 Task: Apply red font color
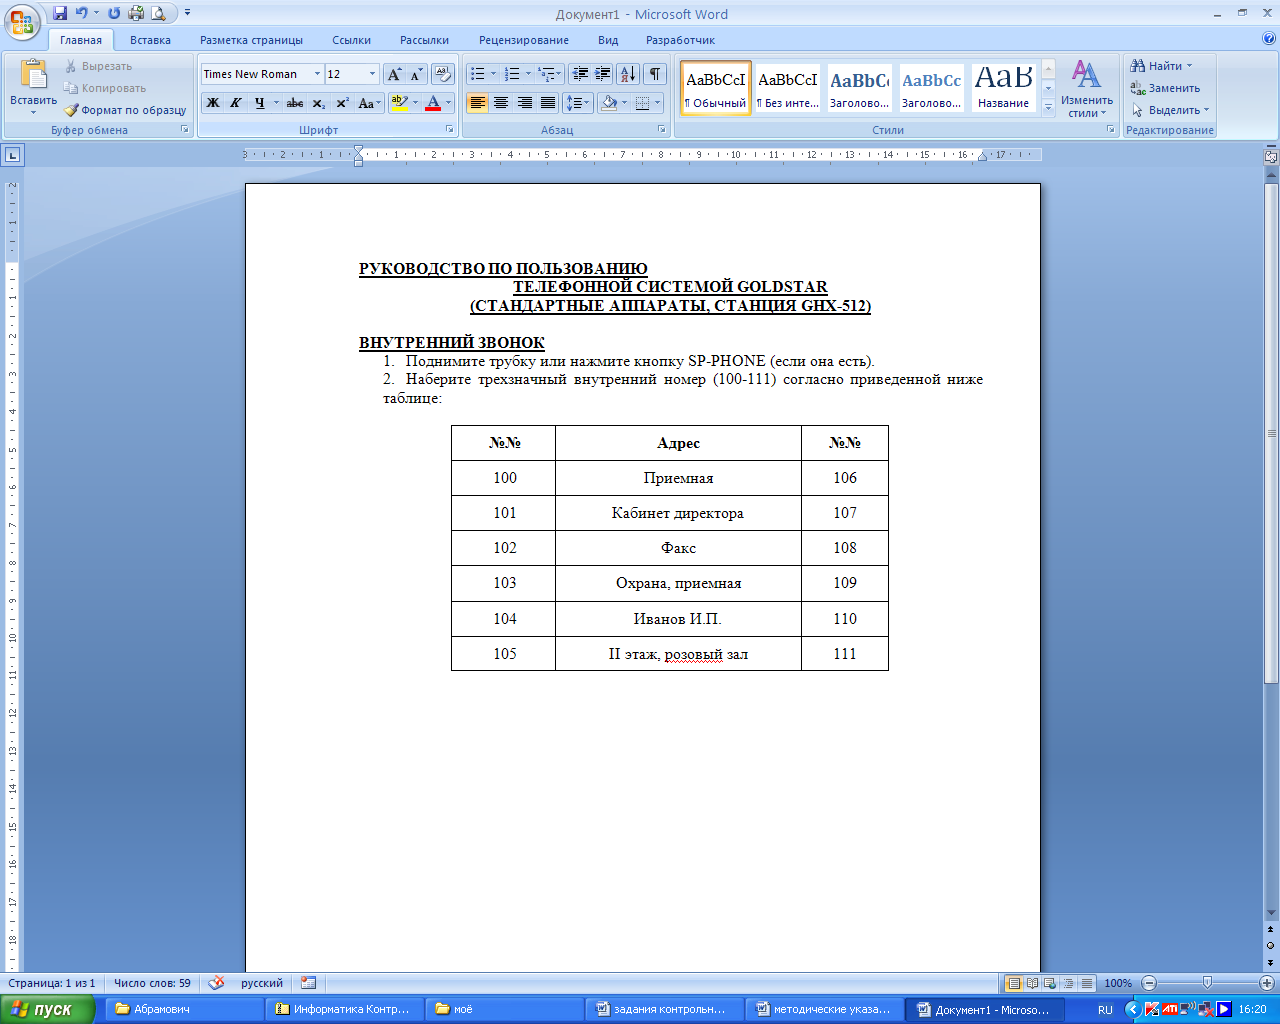(x=433, y=103)
